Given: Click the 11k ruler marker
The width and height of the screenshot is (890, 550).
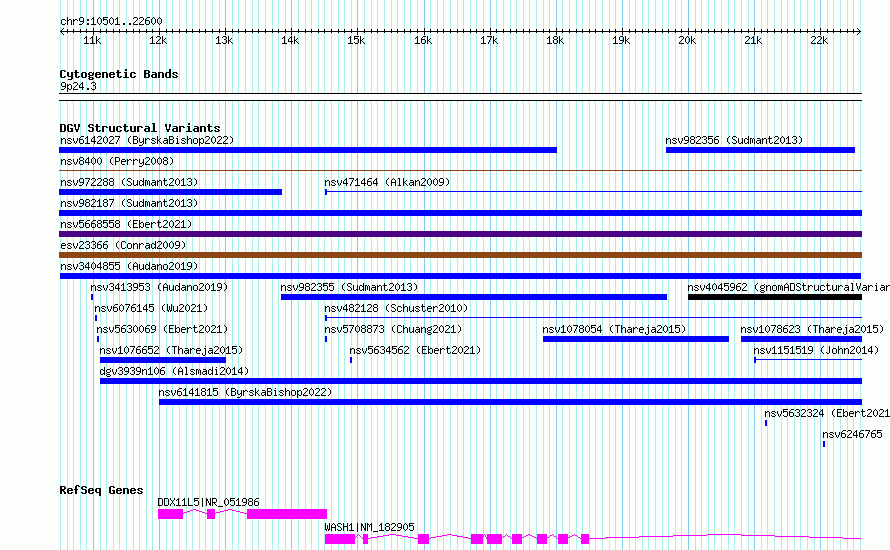Looking at the screenshot, I should [x=92, y=40].
